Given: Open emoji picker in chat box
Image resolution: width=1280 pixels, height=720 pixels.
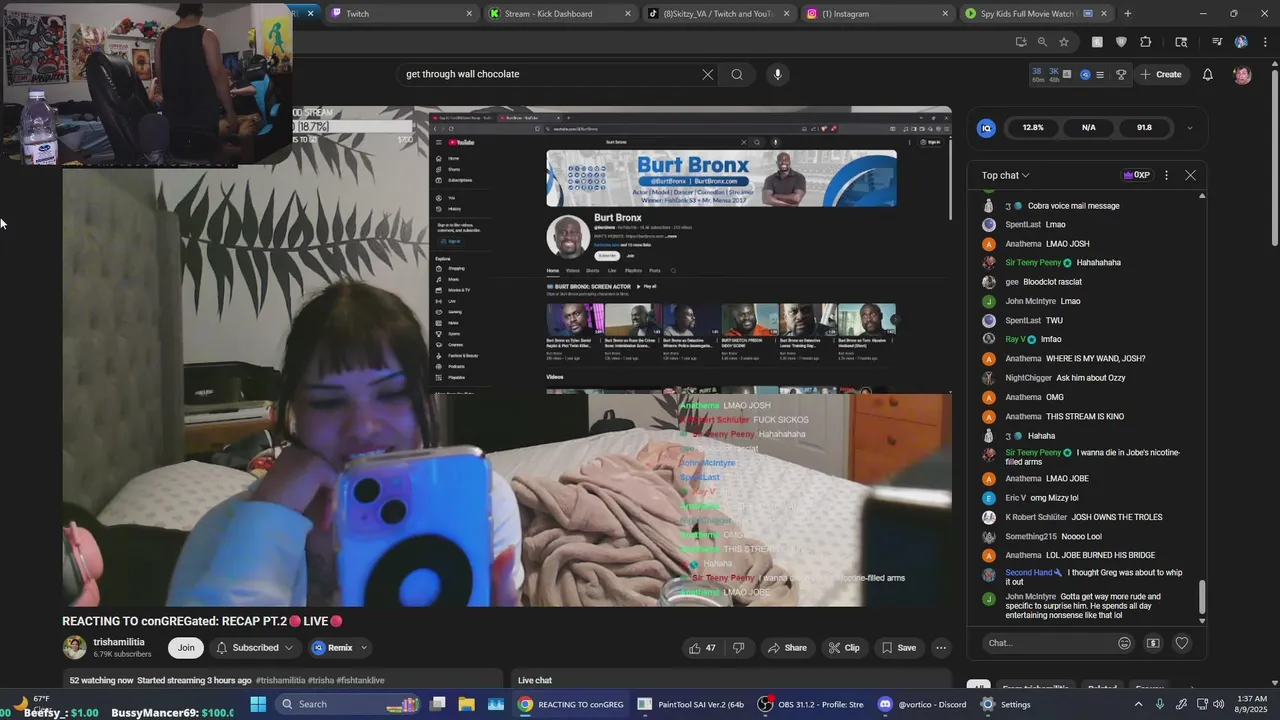Looking at the screenshot, I should (x=1124, y=643).
